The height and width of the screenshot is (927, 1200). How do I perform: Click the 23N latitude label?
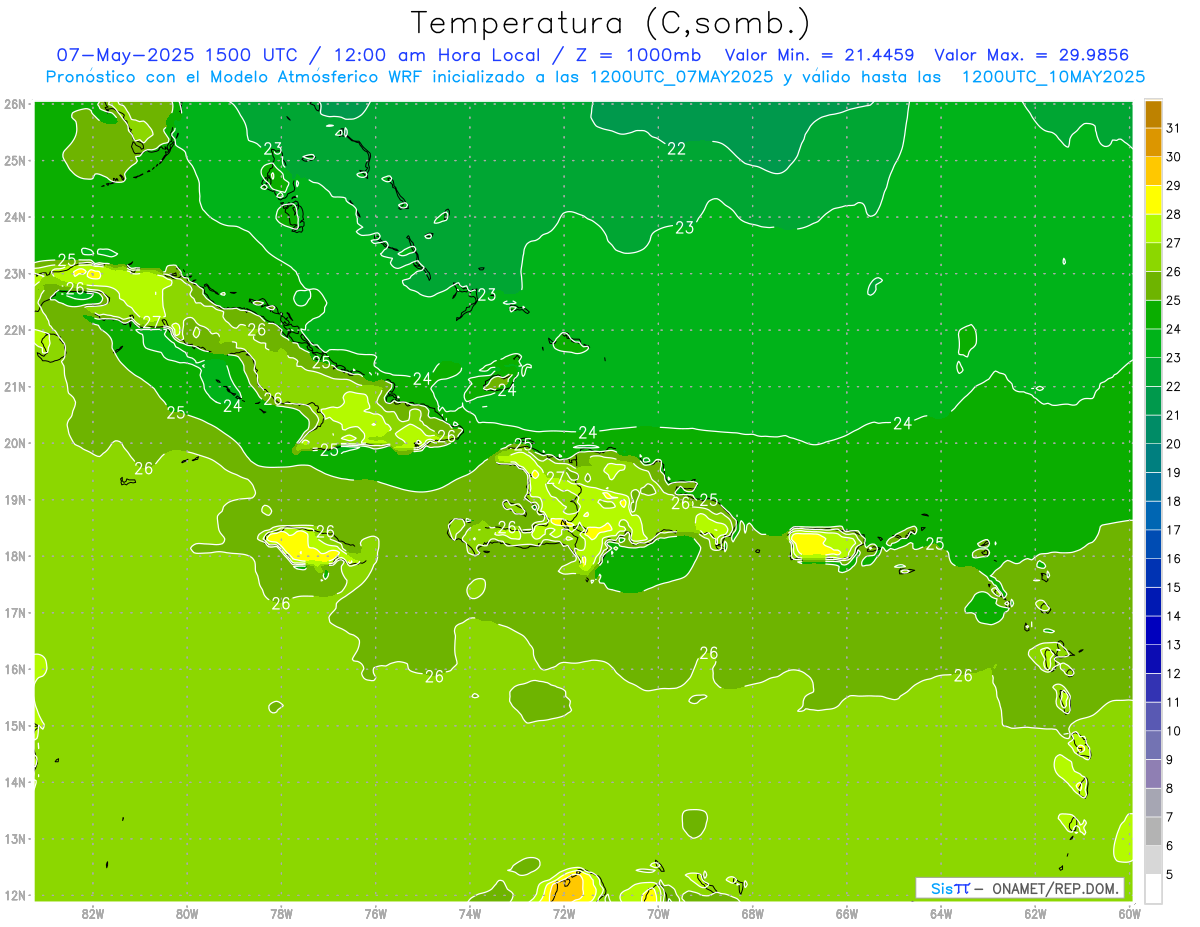coord(15,273)
